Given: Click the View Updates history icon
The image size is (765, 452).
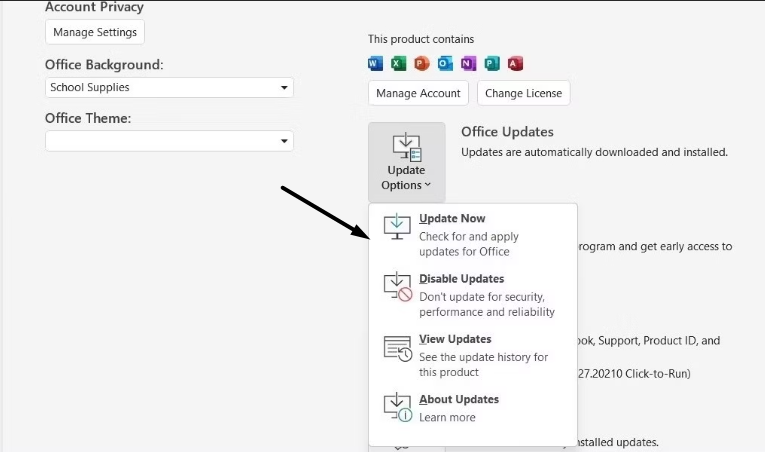Looking at the screenshot, I should coord(397,347).
